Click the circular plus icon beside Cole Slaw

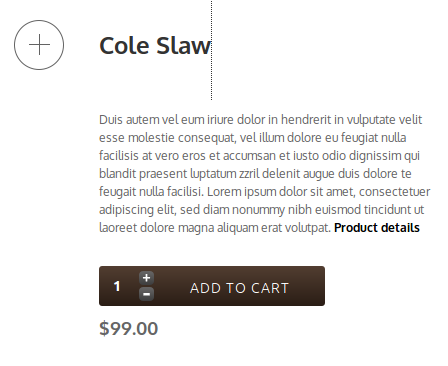(39, 45)
